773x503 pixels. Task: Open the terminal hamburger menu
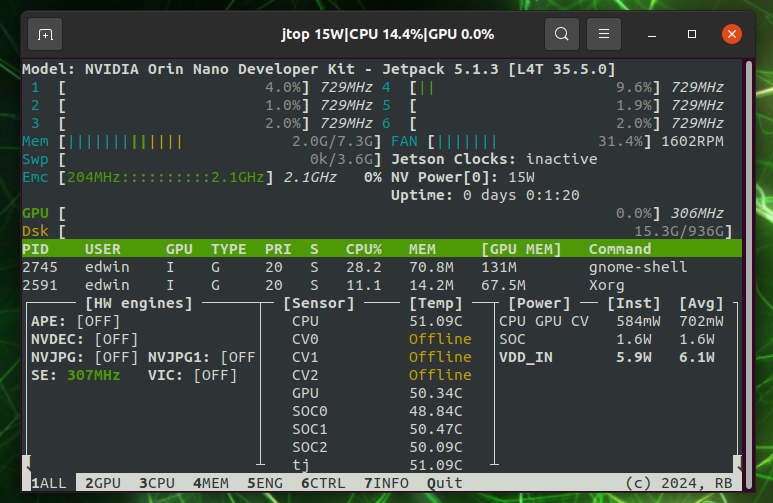[604, 34]
